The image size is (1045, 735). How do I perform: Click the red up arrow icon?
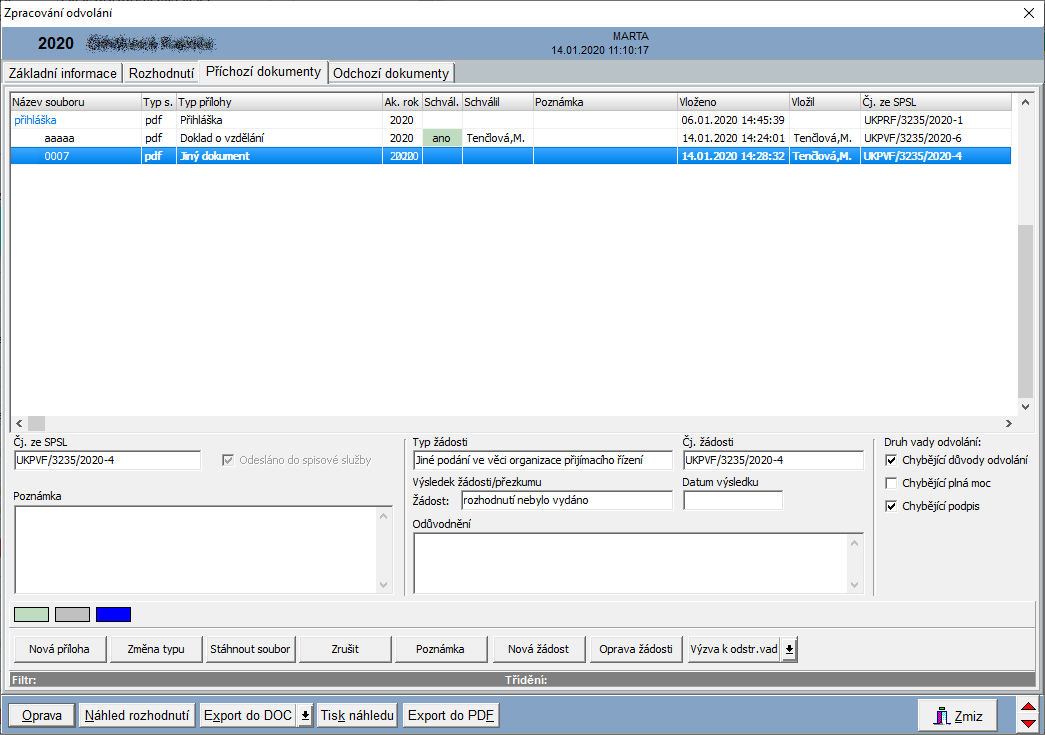(x=1027, y=708)
